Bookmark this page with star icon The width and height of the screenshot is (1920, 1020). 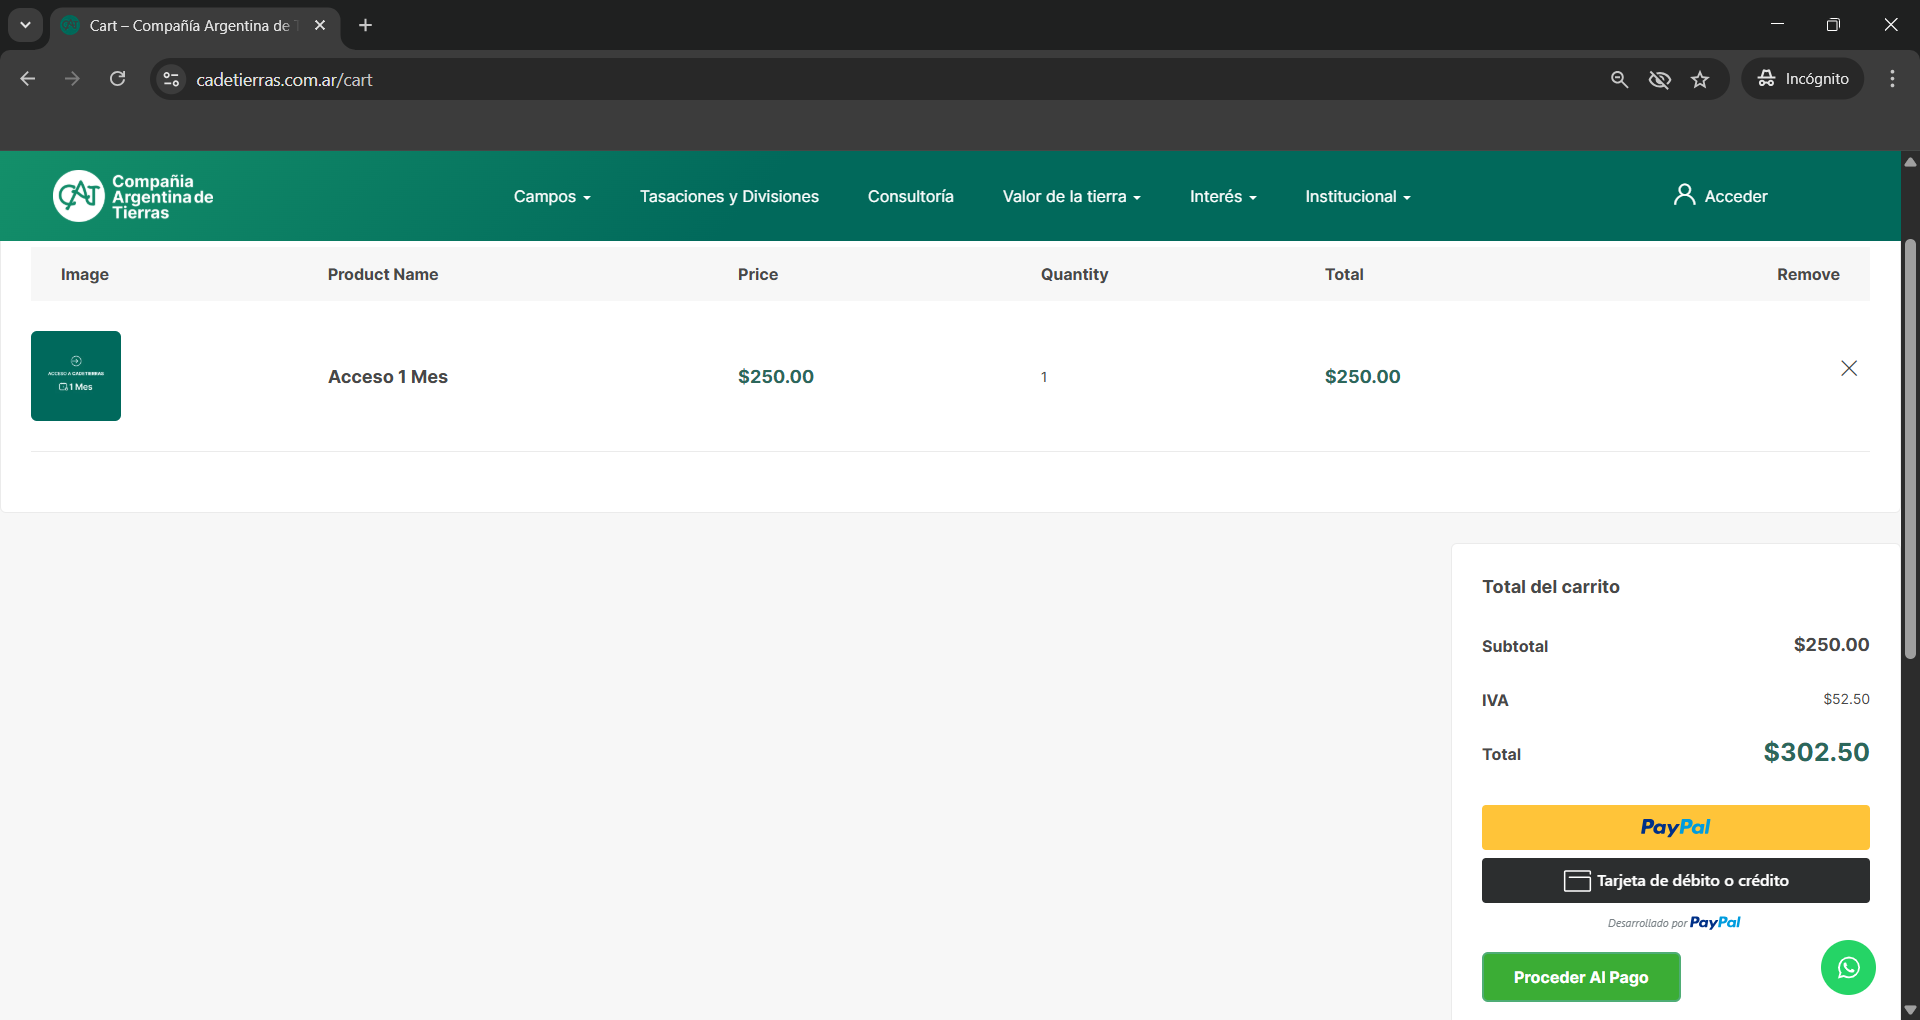pos(1700,79)
